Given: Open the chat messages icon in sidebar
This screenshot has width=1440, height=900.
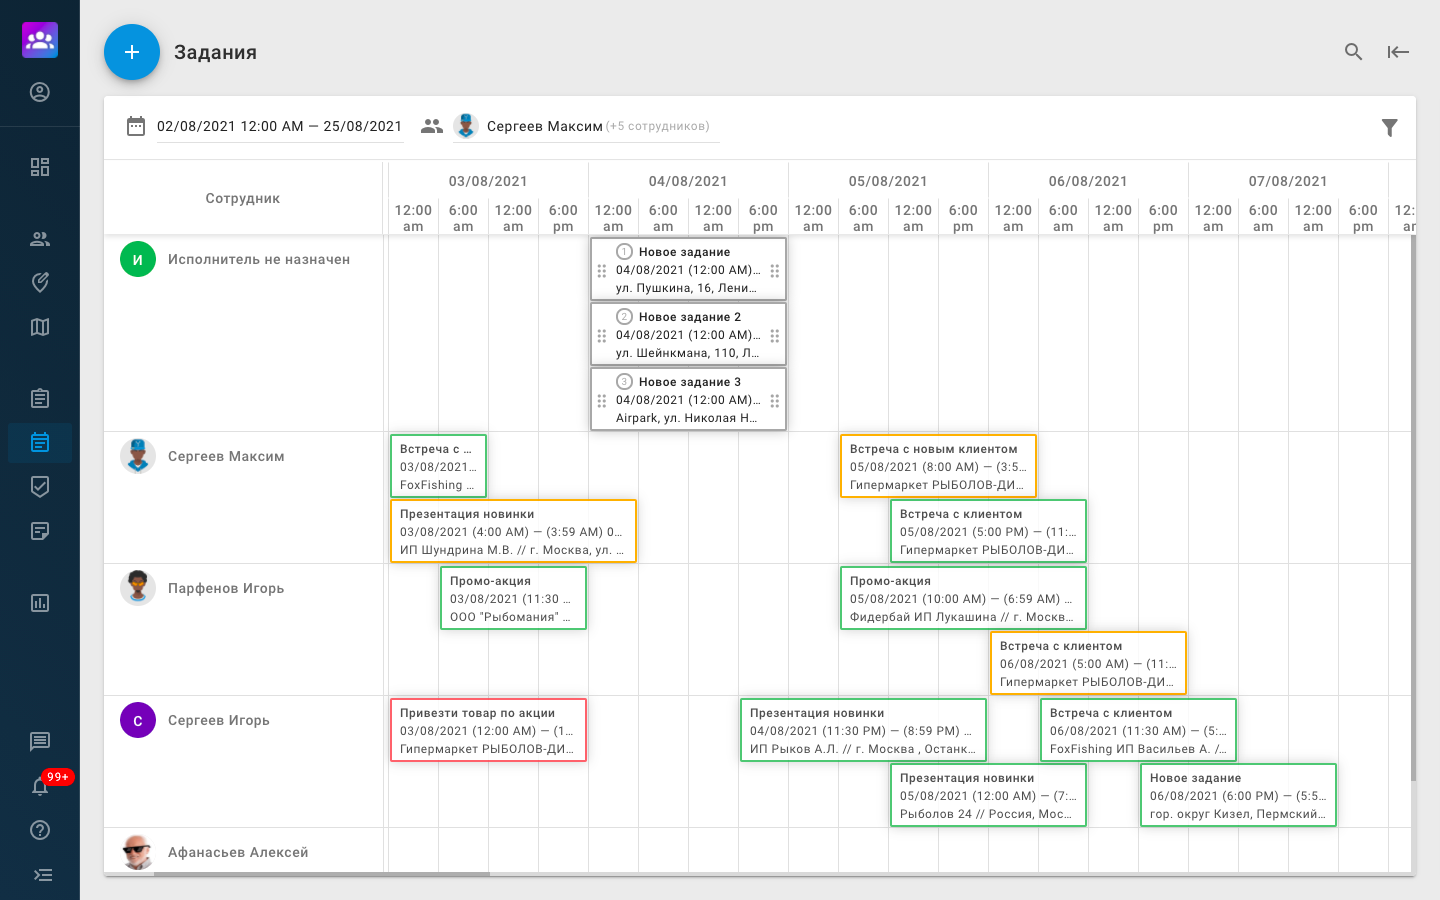Looking at the screenshot, I should [x=40, y=741].
